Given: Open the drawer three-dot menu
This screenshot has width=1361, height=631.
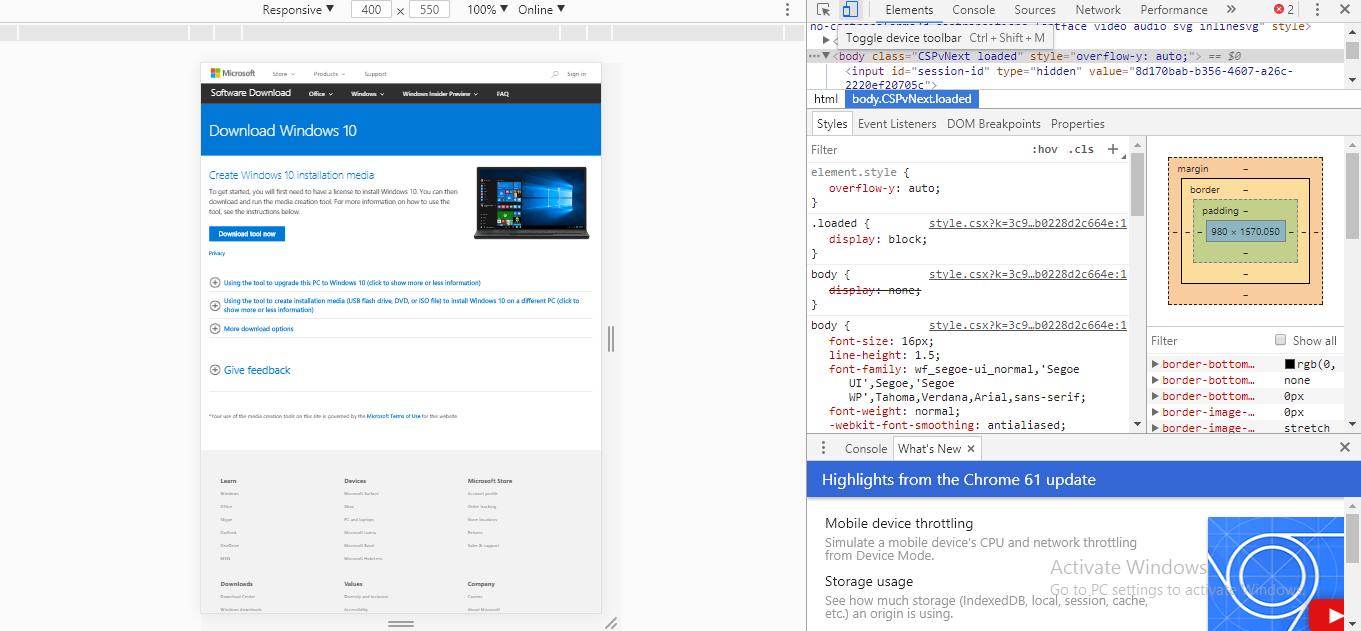Looking at the screenshot, I should 823,448.
